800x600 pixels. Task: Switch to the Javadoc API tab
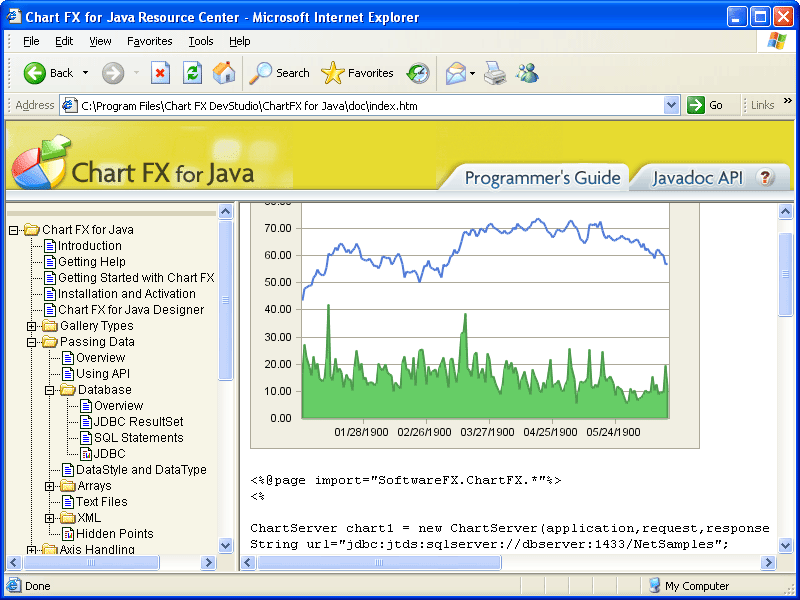(x=697, y=178)
